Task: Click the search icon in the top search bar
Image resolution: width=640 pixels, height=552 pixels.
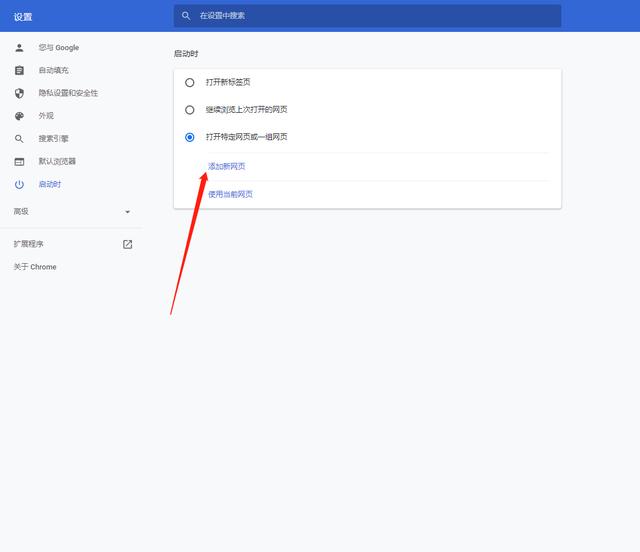Action: [186, 16]
